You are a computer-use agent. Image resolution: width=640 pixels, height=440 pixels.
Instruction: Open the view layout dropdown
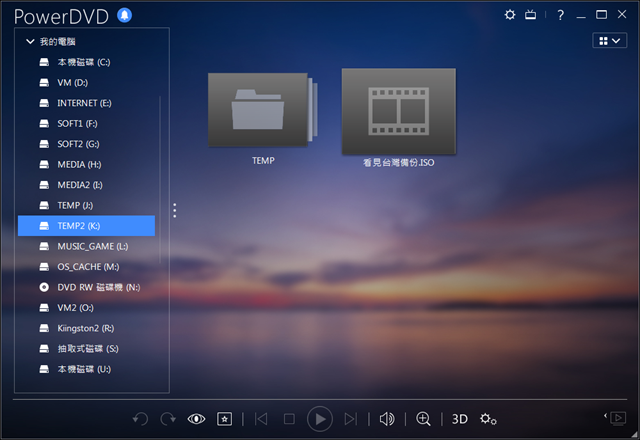tap(609, 40)
